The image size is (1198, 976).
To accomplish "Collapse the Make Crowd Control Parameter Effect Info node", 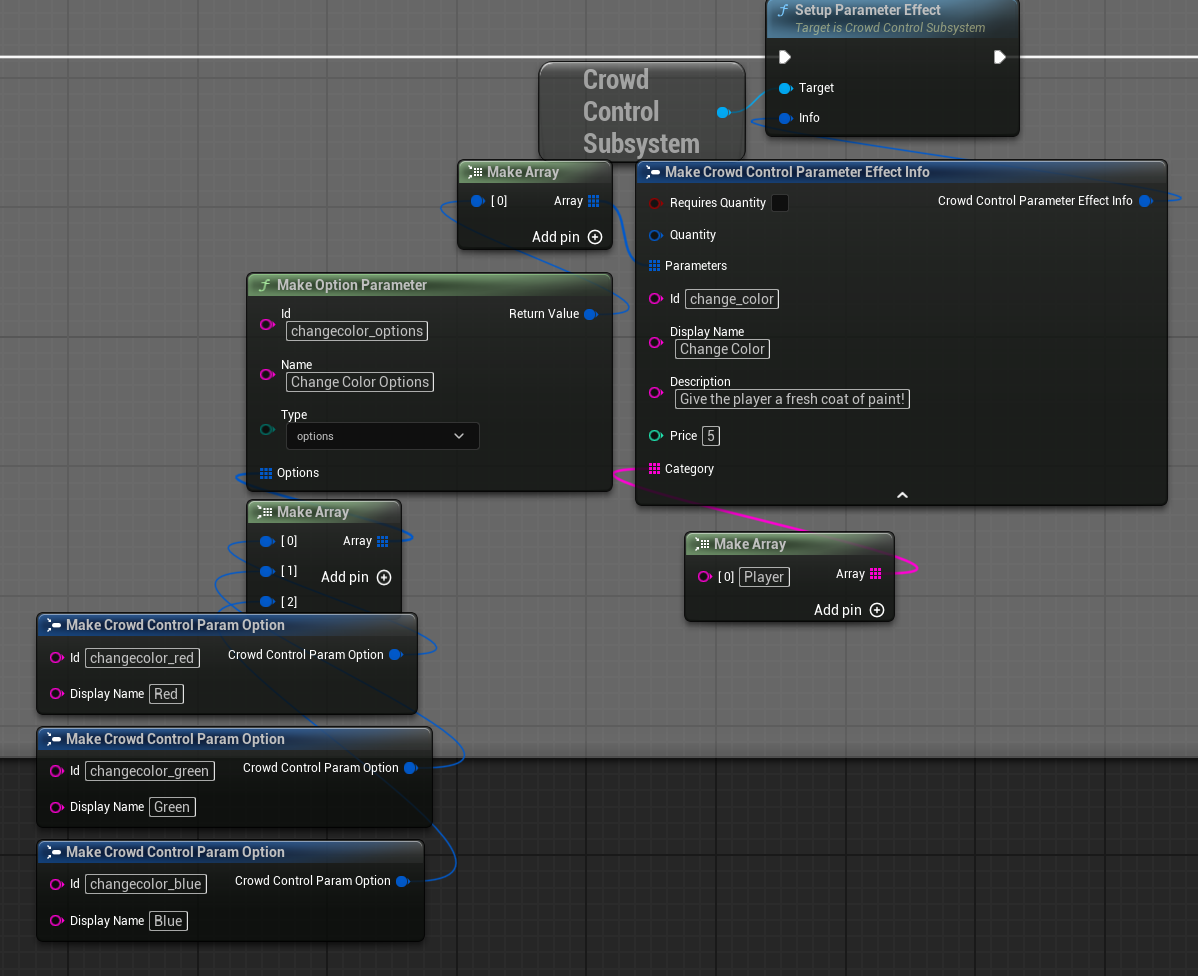I will (902, 496).
